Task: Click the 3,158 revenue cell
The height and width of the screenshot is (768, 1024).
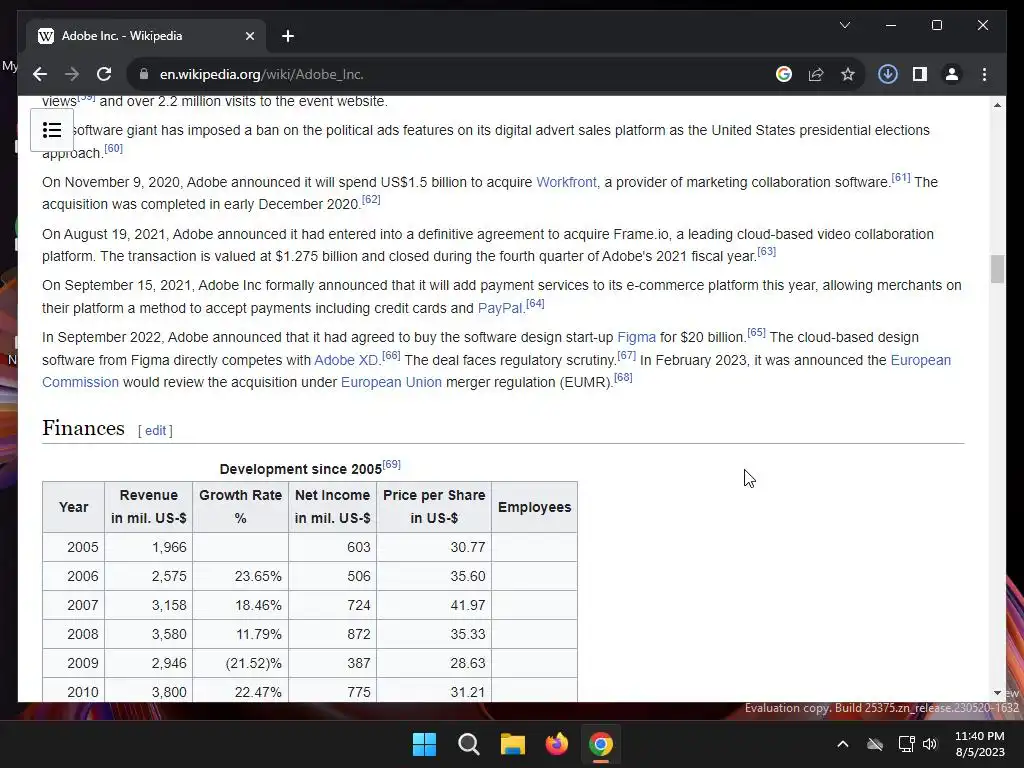Action: [149, 605]
